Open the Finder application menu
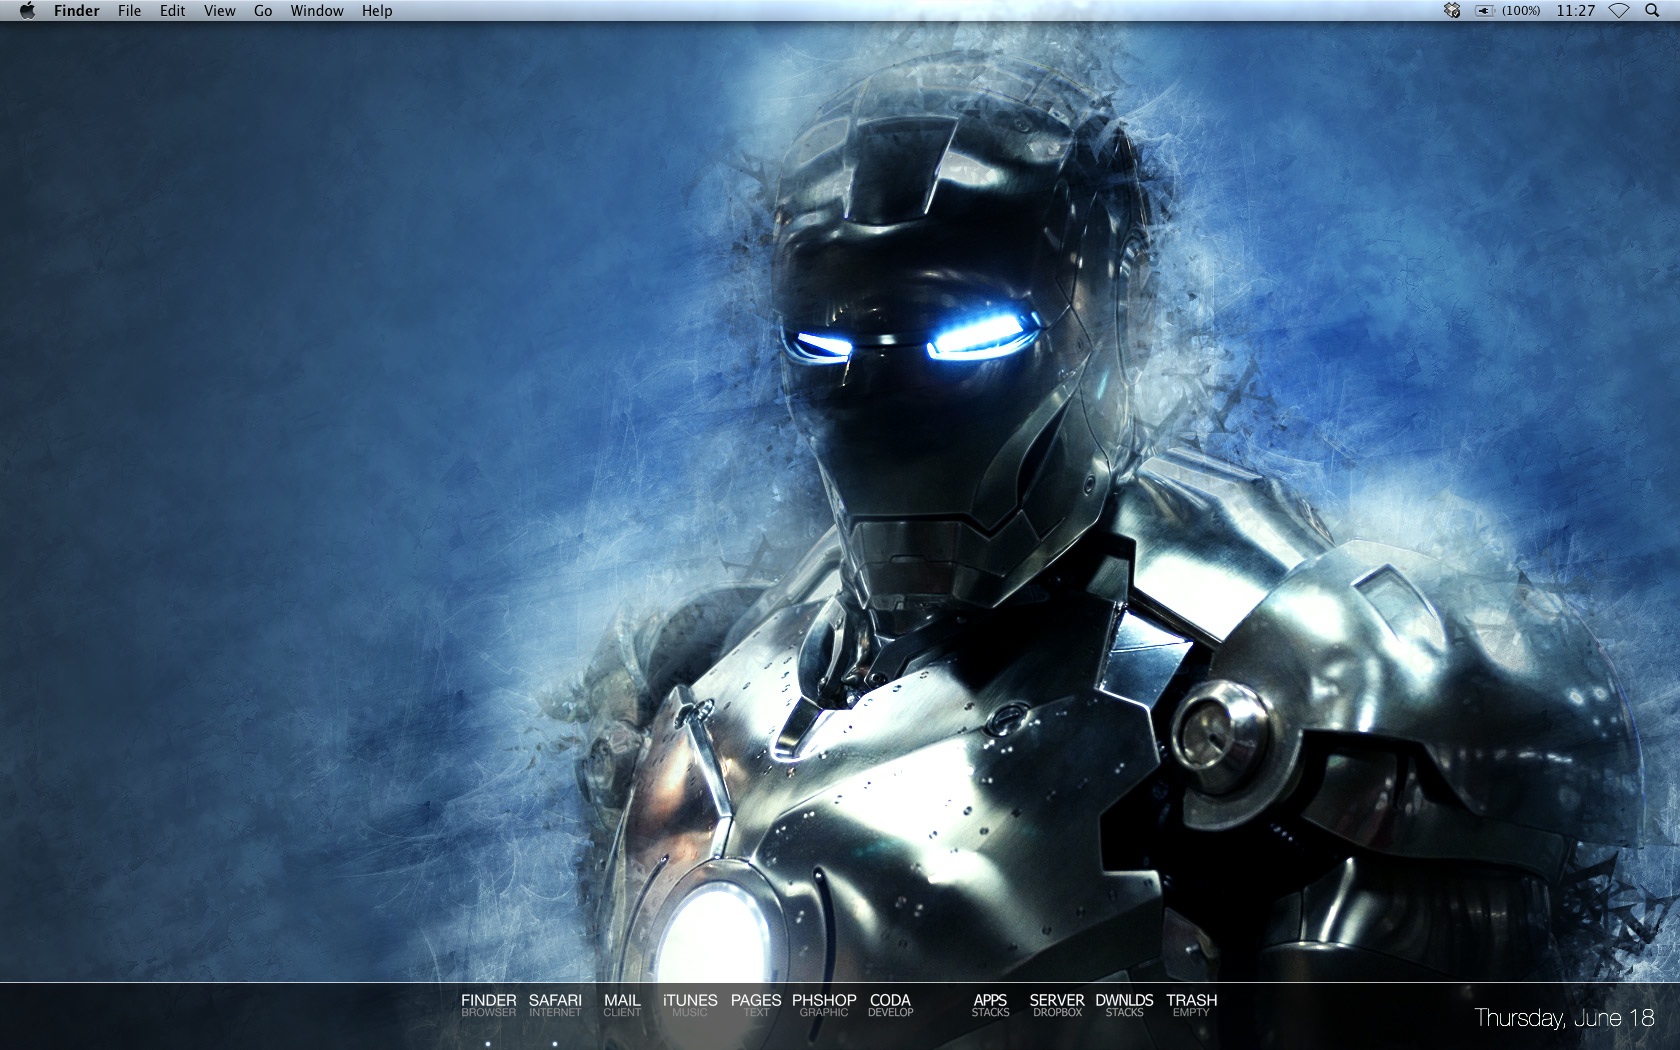 (x=76, y=11)
